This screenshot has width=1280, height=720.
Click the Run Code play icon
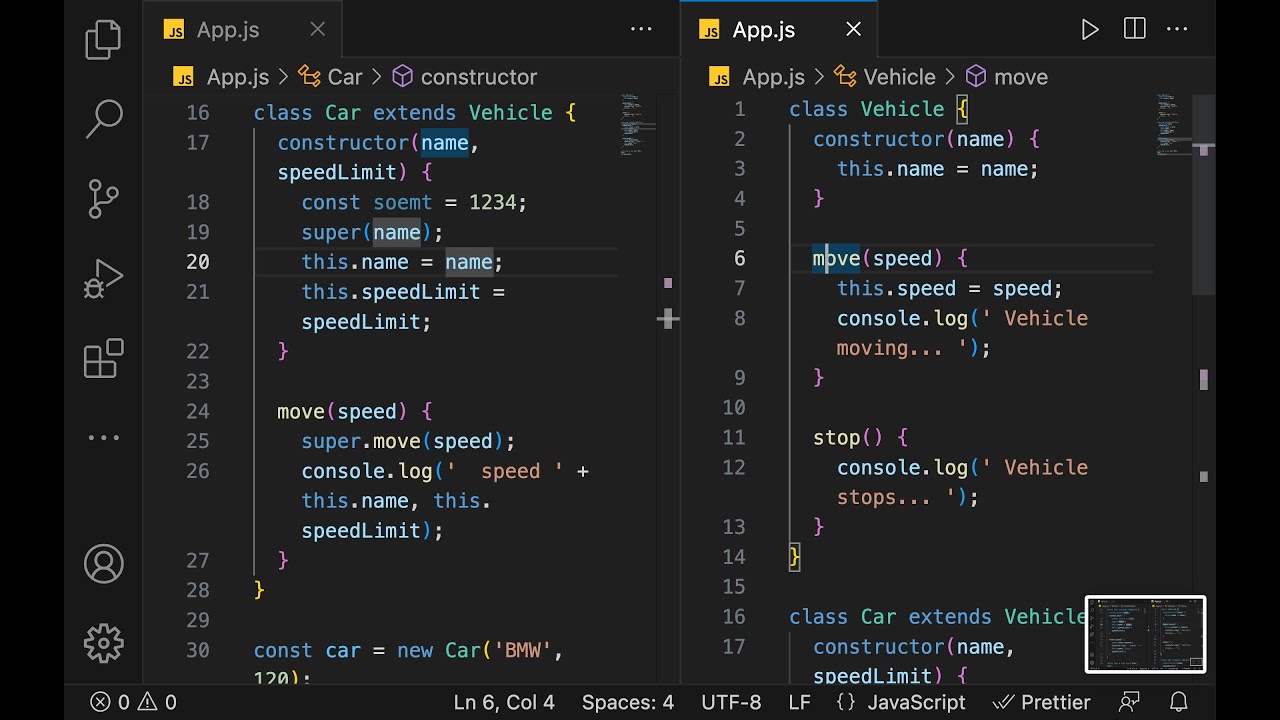click(x=1090, y=30)
